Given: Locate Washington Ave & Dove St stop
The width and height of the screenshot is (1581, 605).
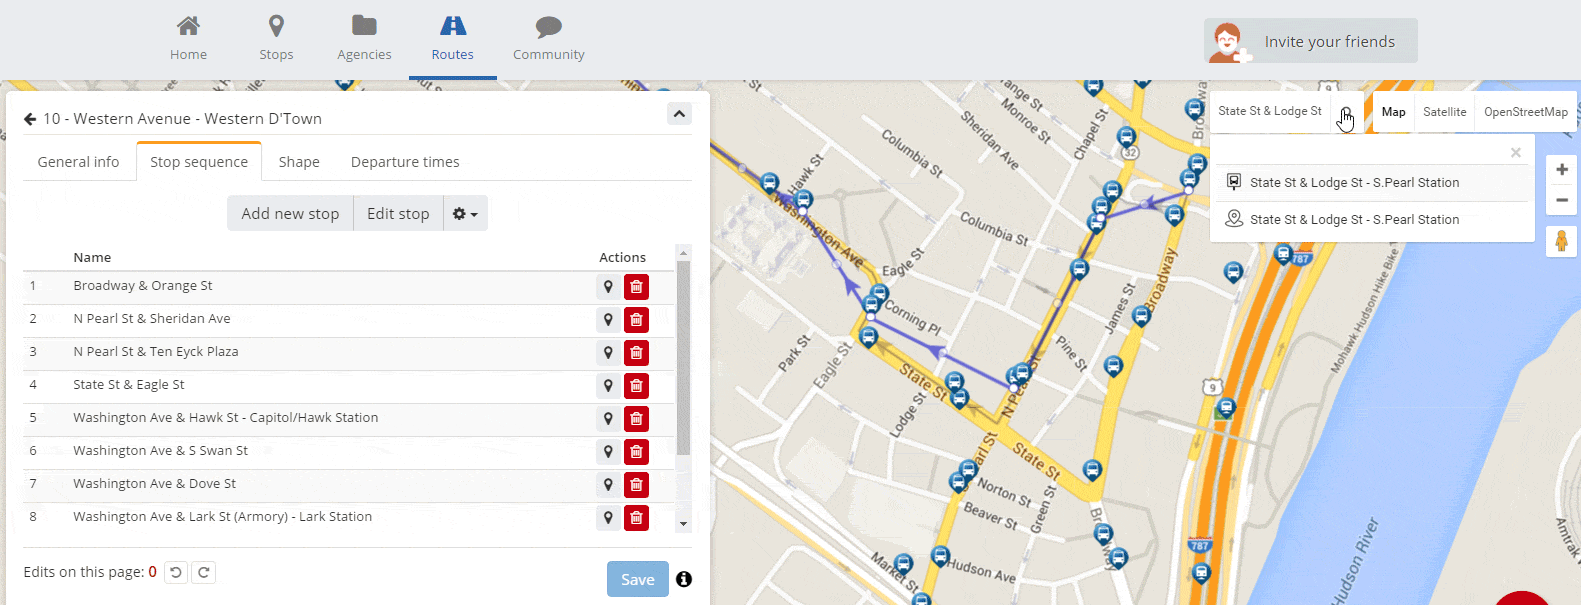Looking at the screenshot, I should [x=608, y=485].
